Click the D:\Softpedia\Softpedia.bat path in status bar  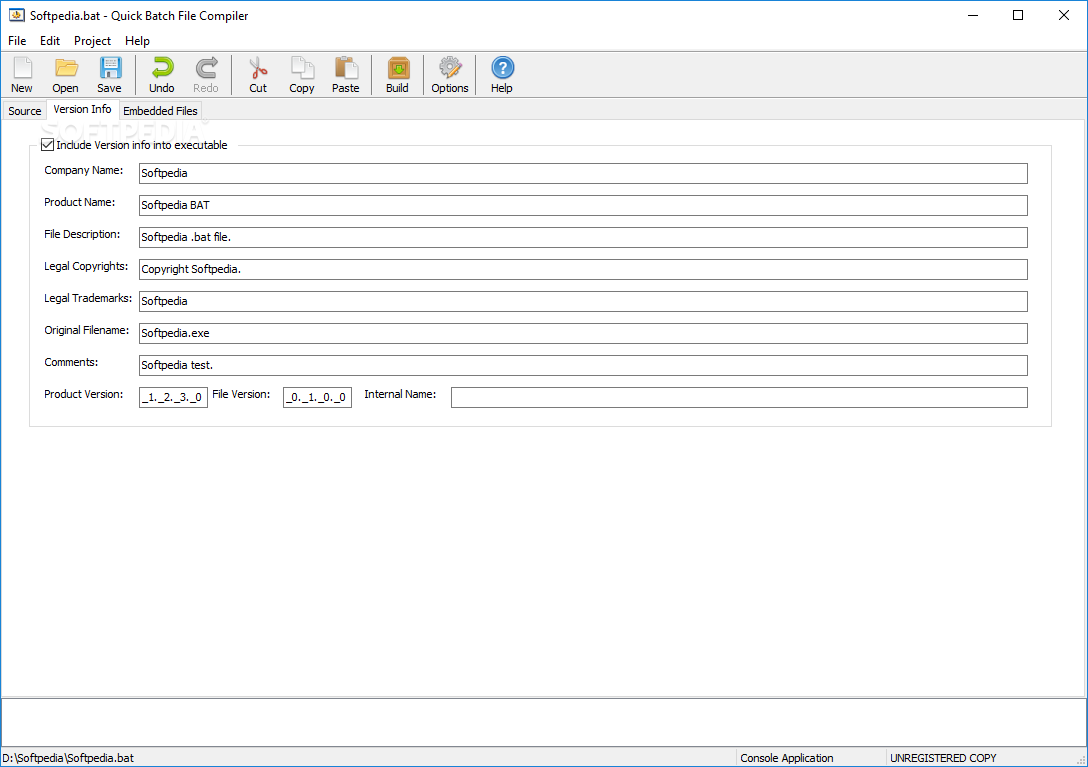[x=68, y=758]
